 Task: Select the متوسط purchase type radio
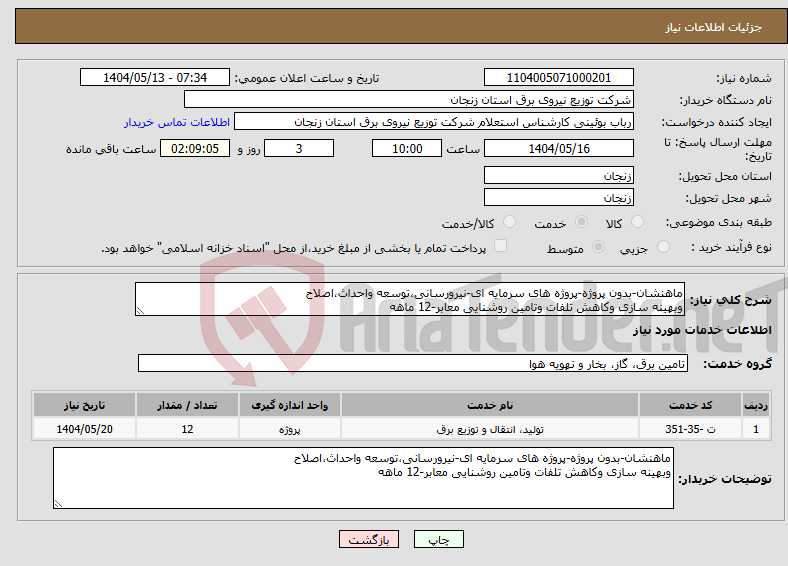click(599, 246)
